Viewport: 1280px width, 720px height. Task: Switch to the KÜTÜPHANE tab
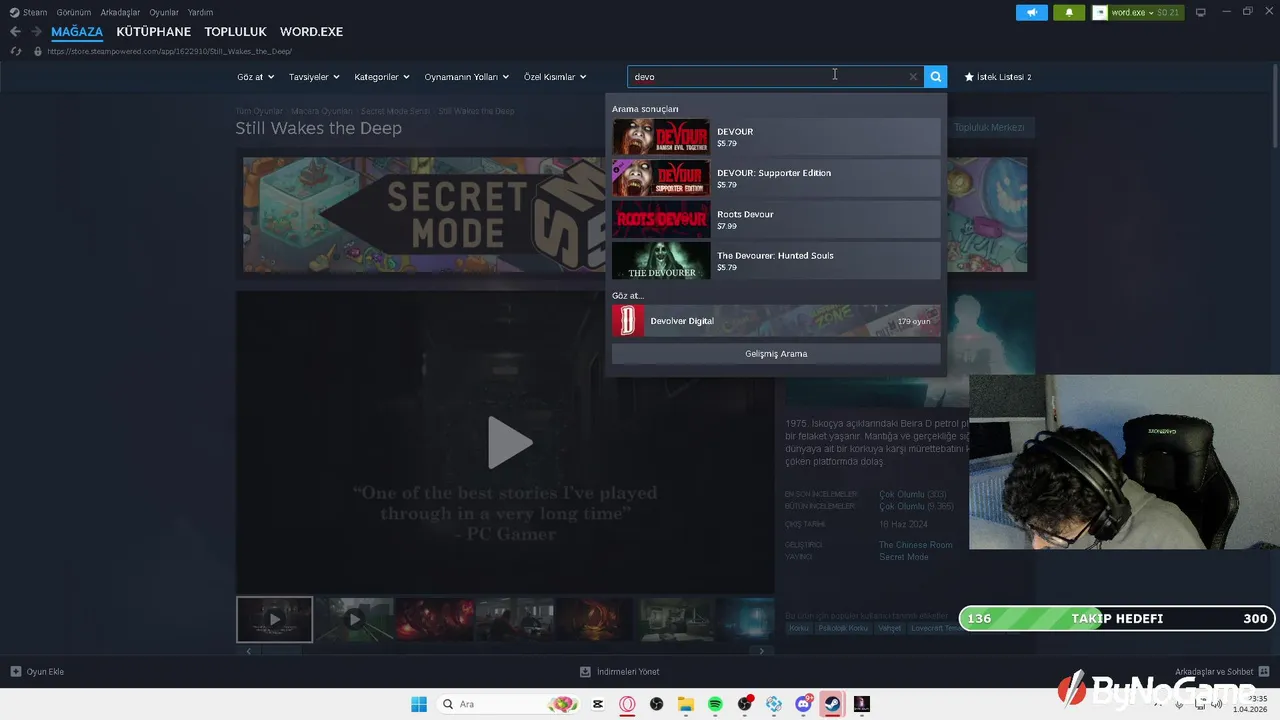click(153, 32)
